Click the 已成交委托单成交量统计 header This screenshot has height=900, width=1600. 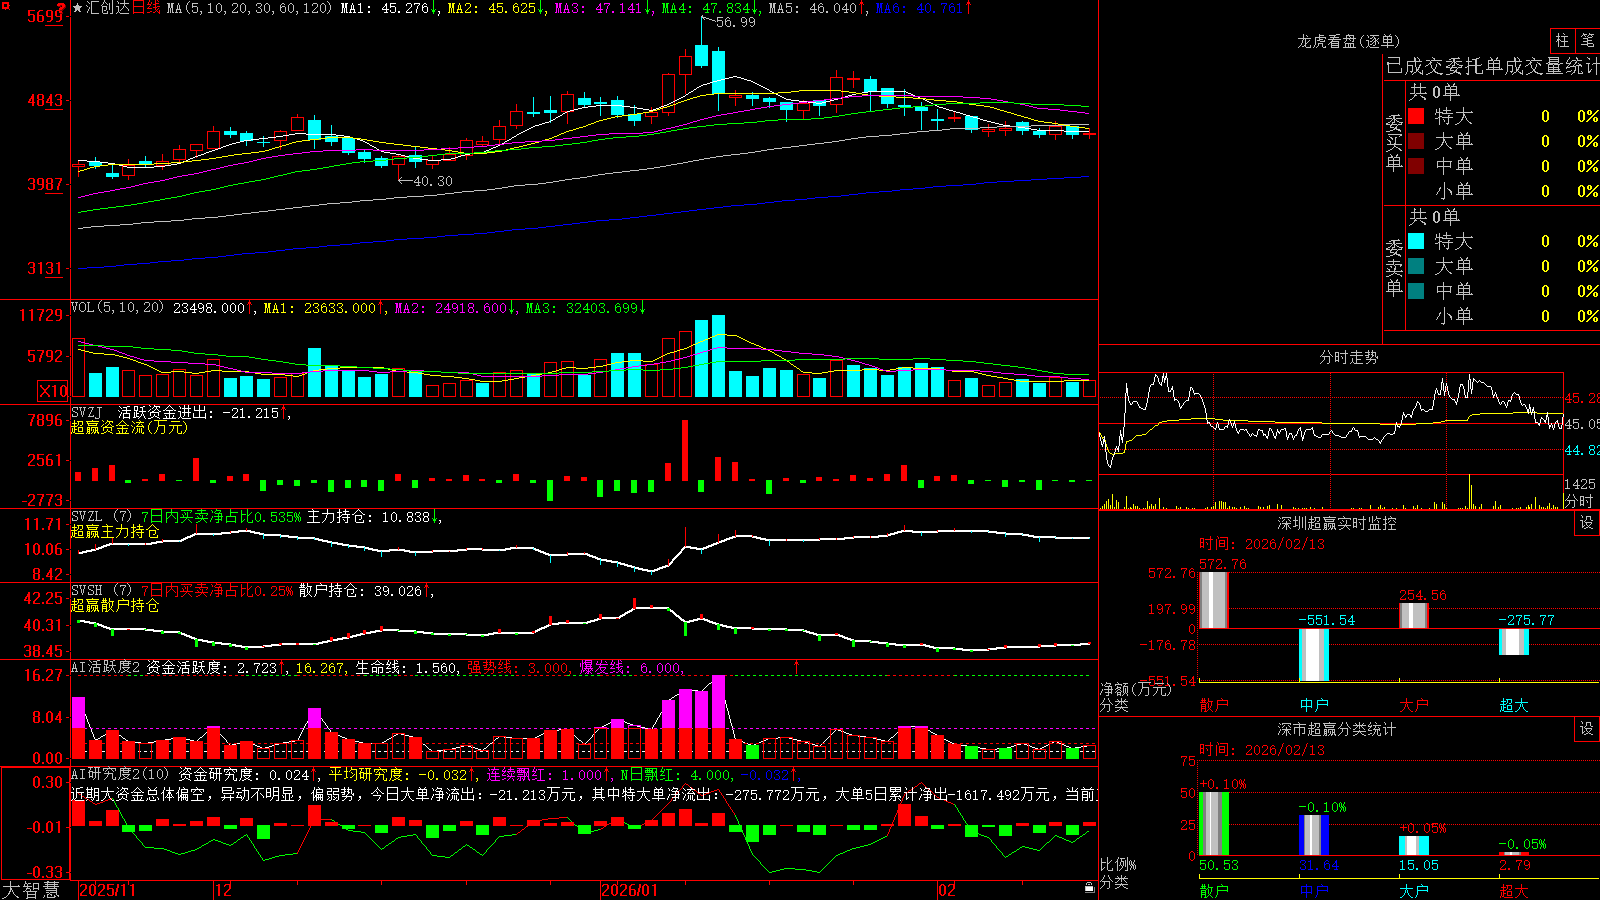click(x=1492, y=66)
